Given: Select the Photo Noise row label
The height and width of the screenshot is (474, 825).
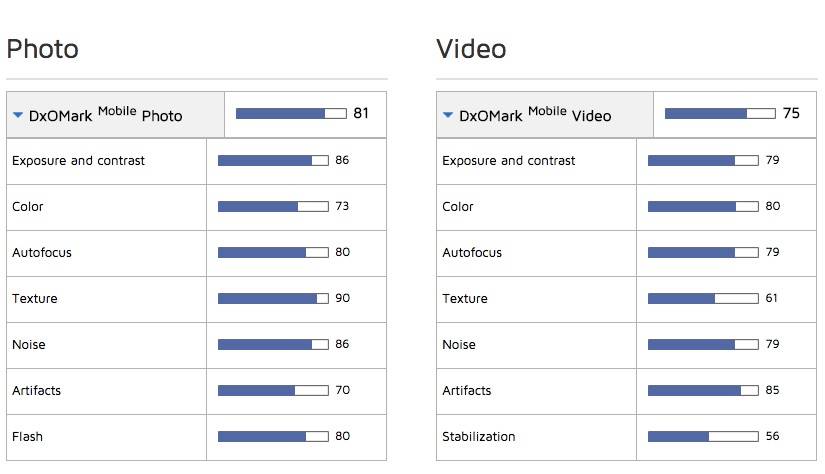Looking at the screenshot, I should click(x=29, y=345).
